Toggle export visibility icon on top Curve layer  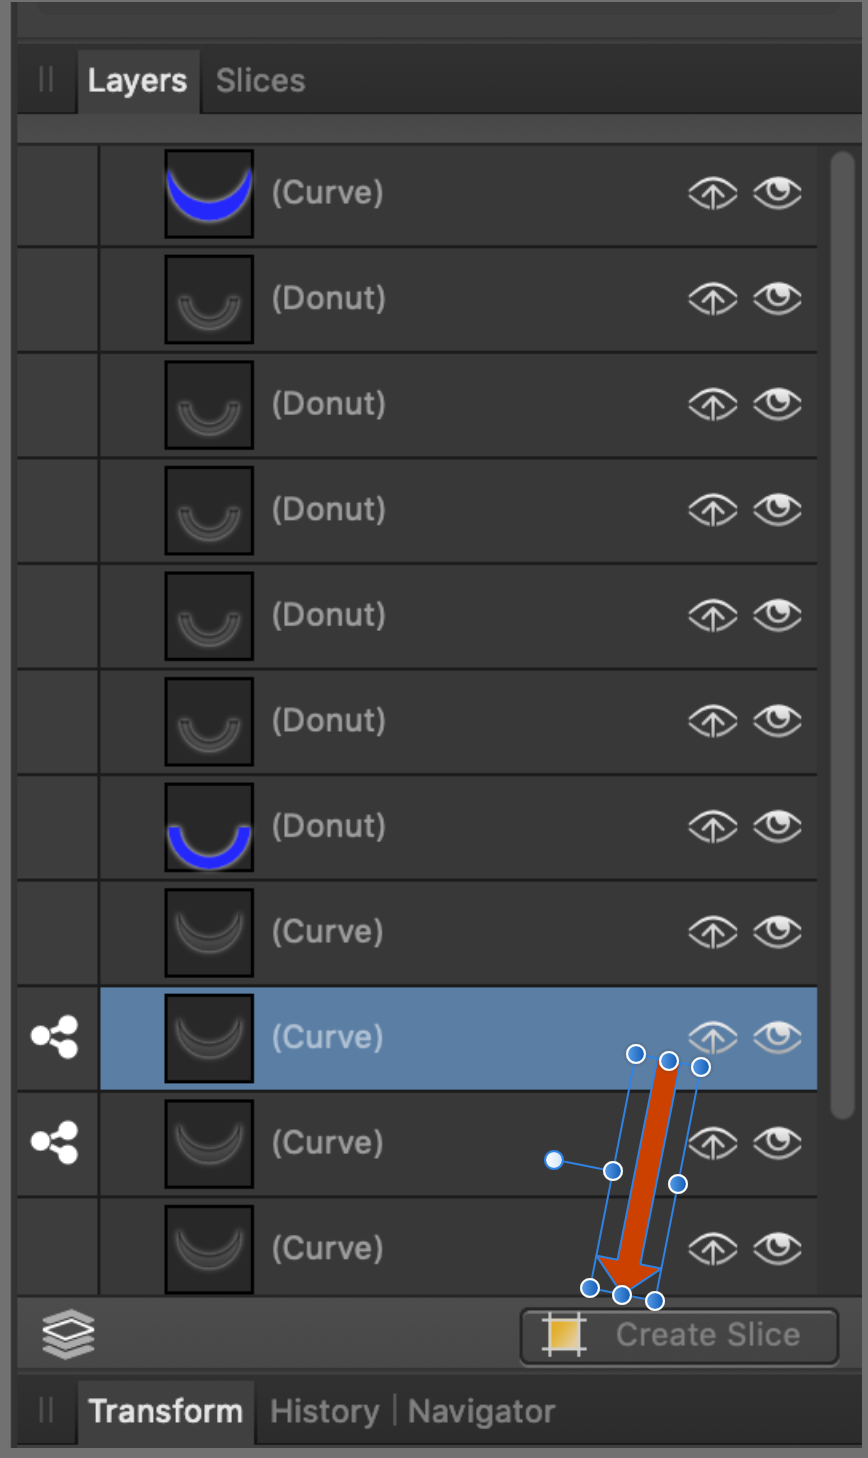[x=713, y=193]
